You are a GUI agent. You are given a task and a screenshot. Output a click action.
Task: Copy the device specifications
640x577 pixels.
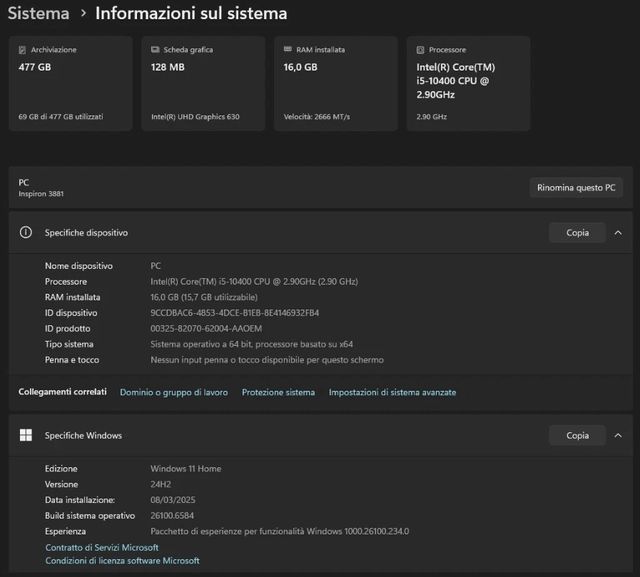tap(577, 232)
